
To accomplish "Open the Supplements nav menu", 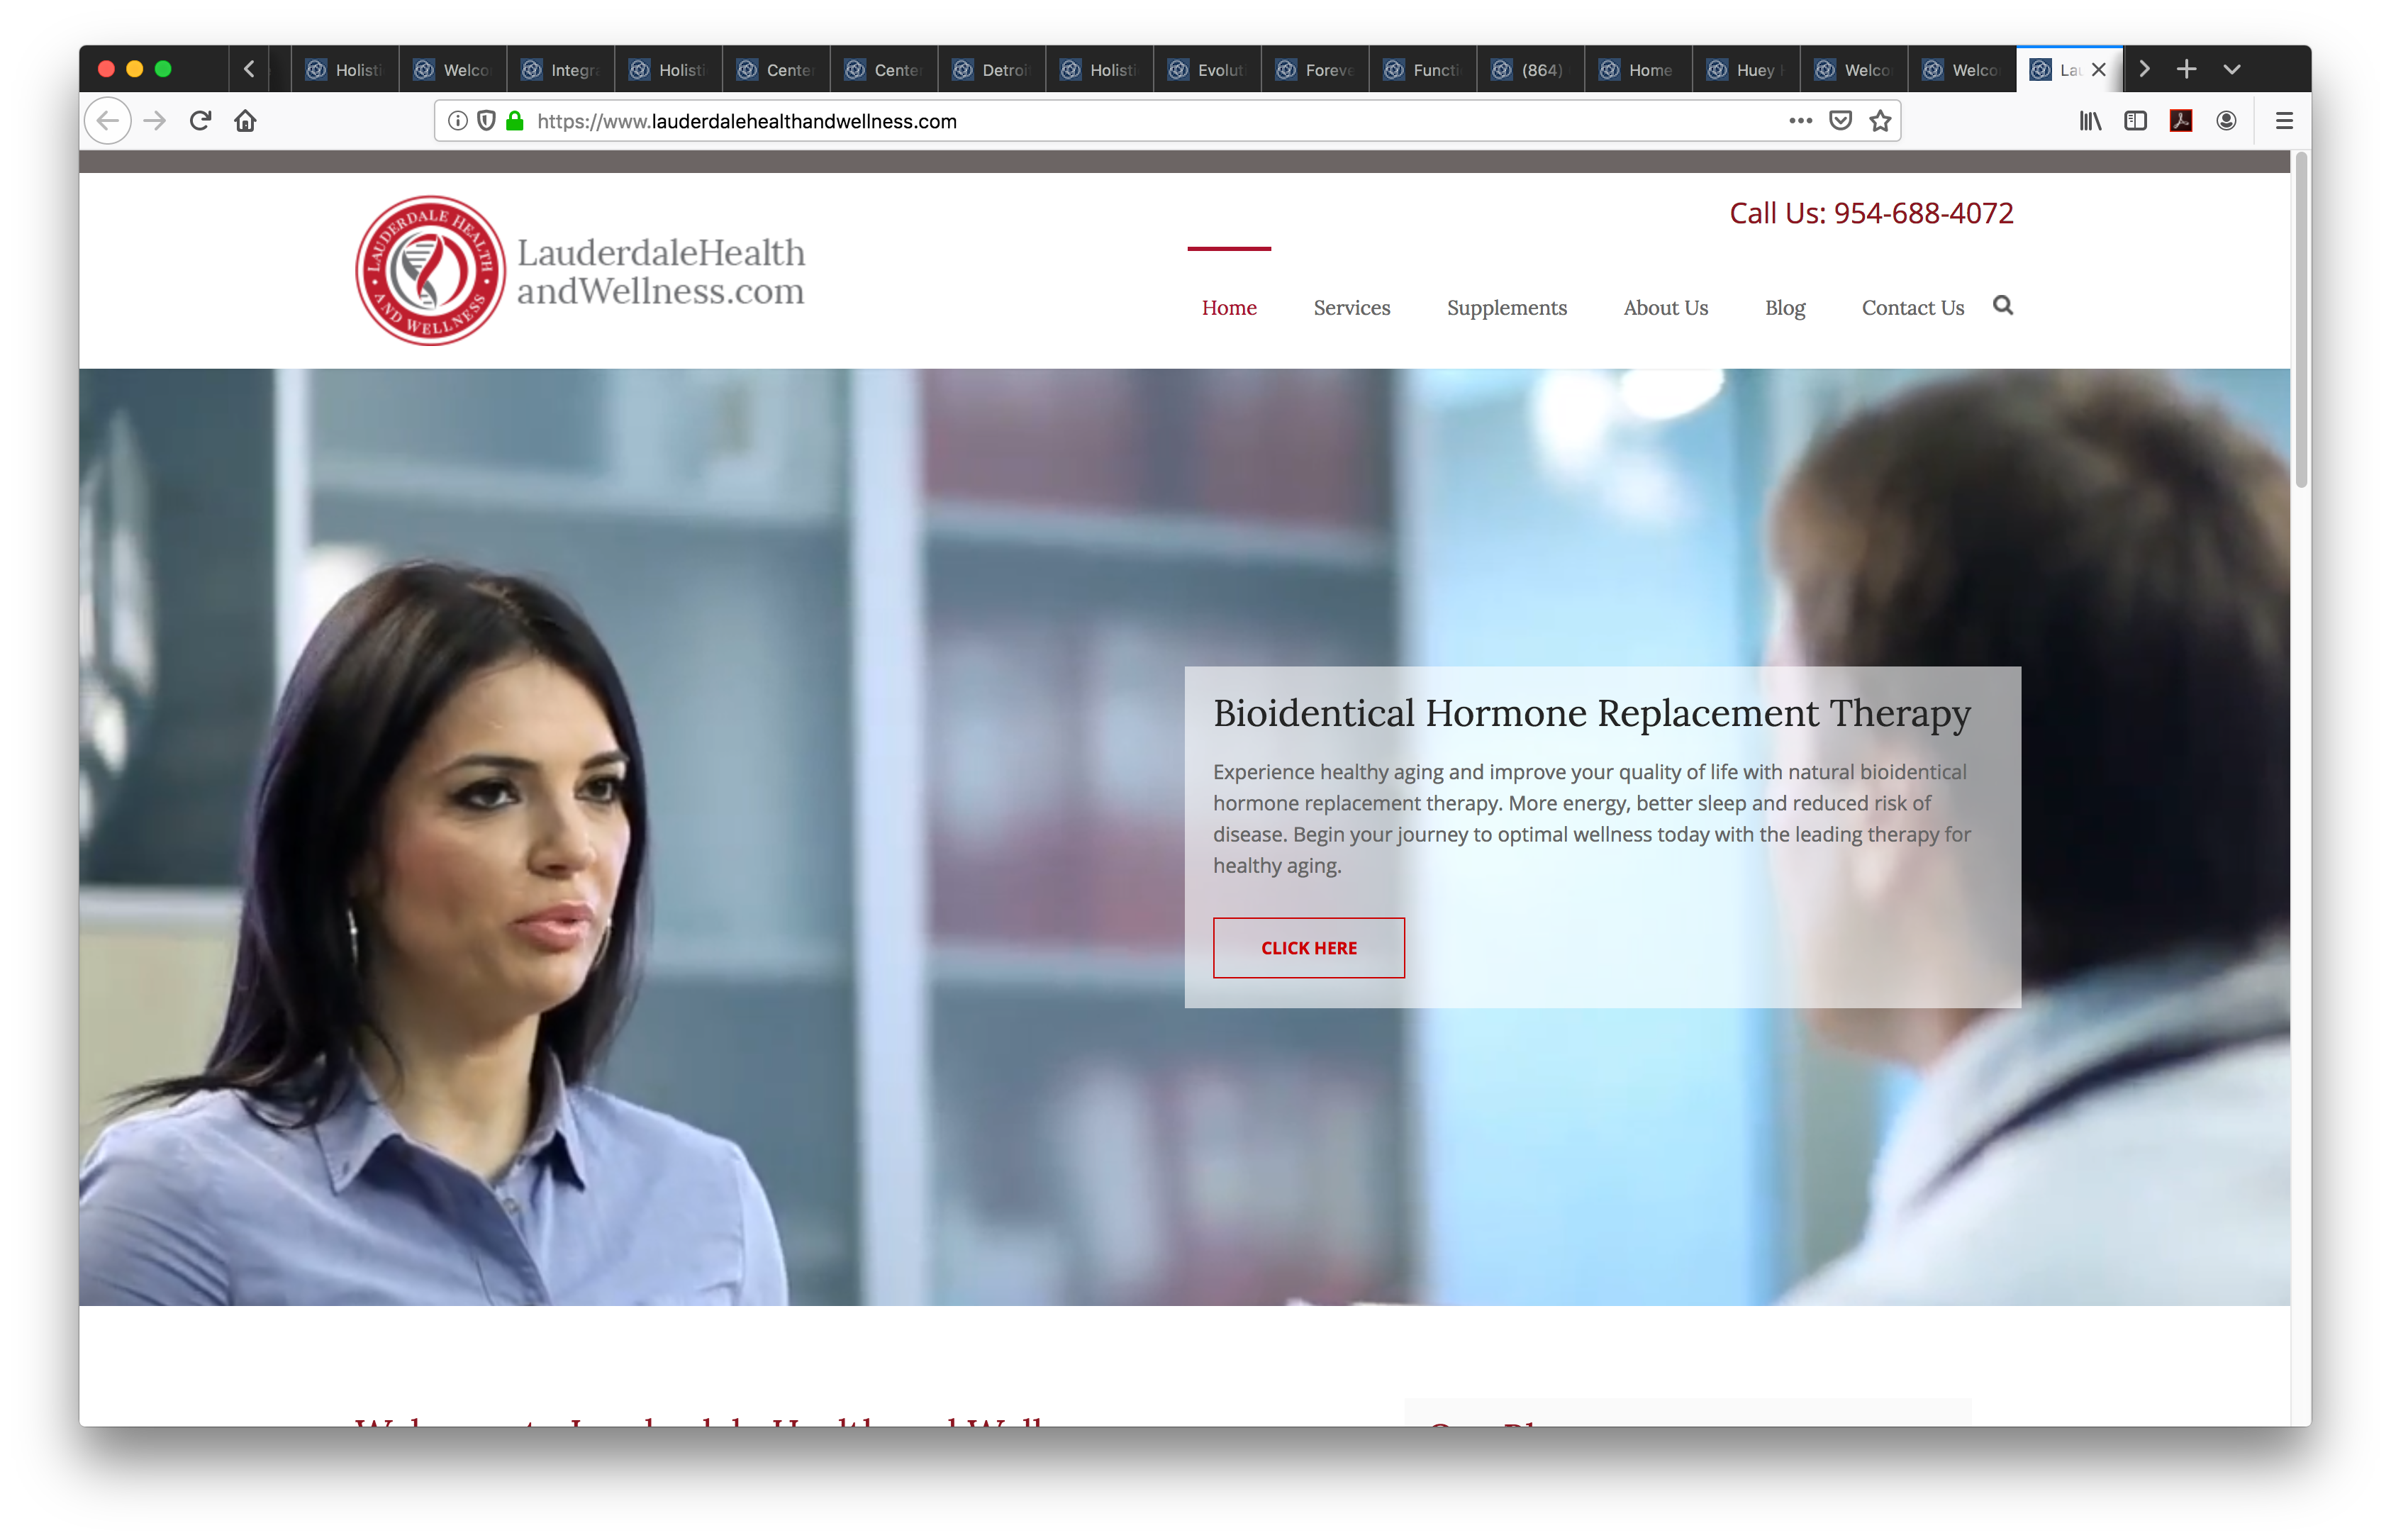I will pyautogui.click(x=1507, y=308).
